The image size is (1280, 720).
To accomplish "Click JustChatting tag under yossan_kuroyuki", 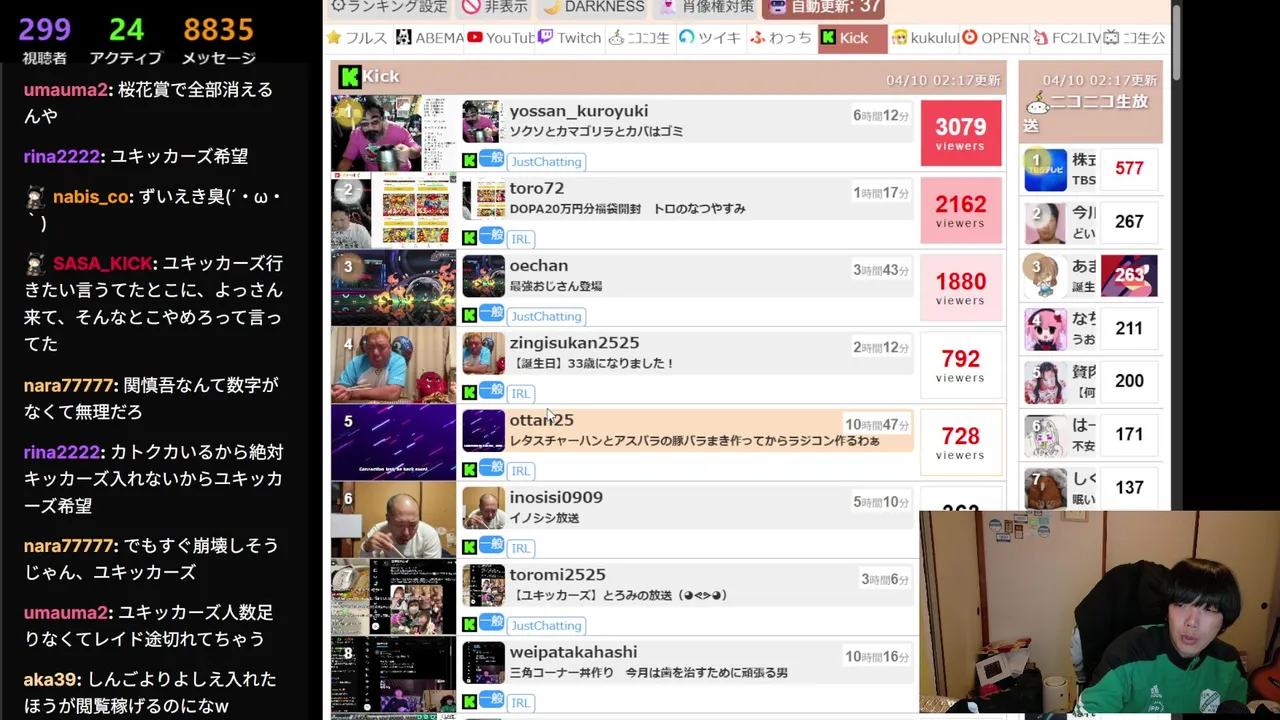I will (x=546, y=161).
